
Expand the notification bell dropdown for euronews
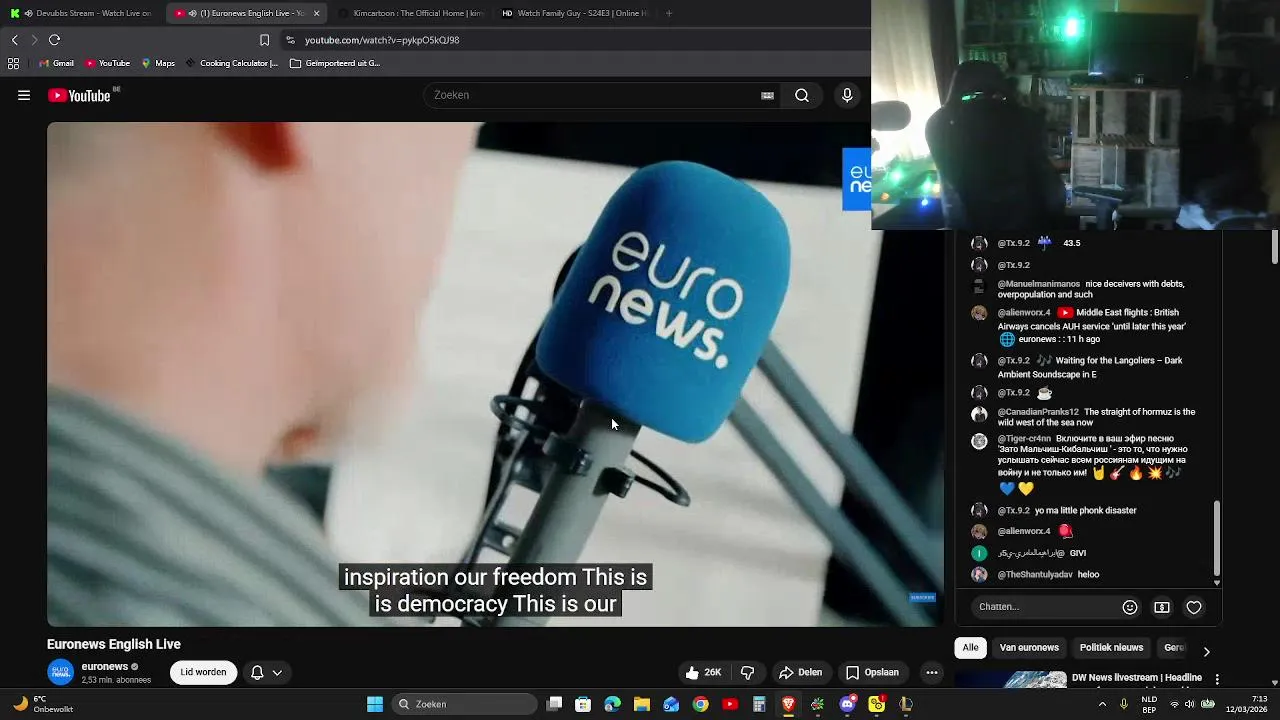pos(266,673)
